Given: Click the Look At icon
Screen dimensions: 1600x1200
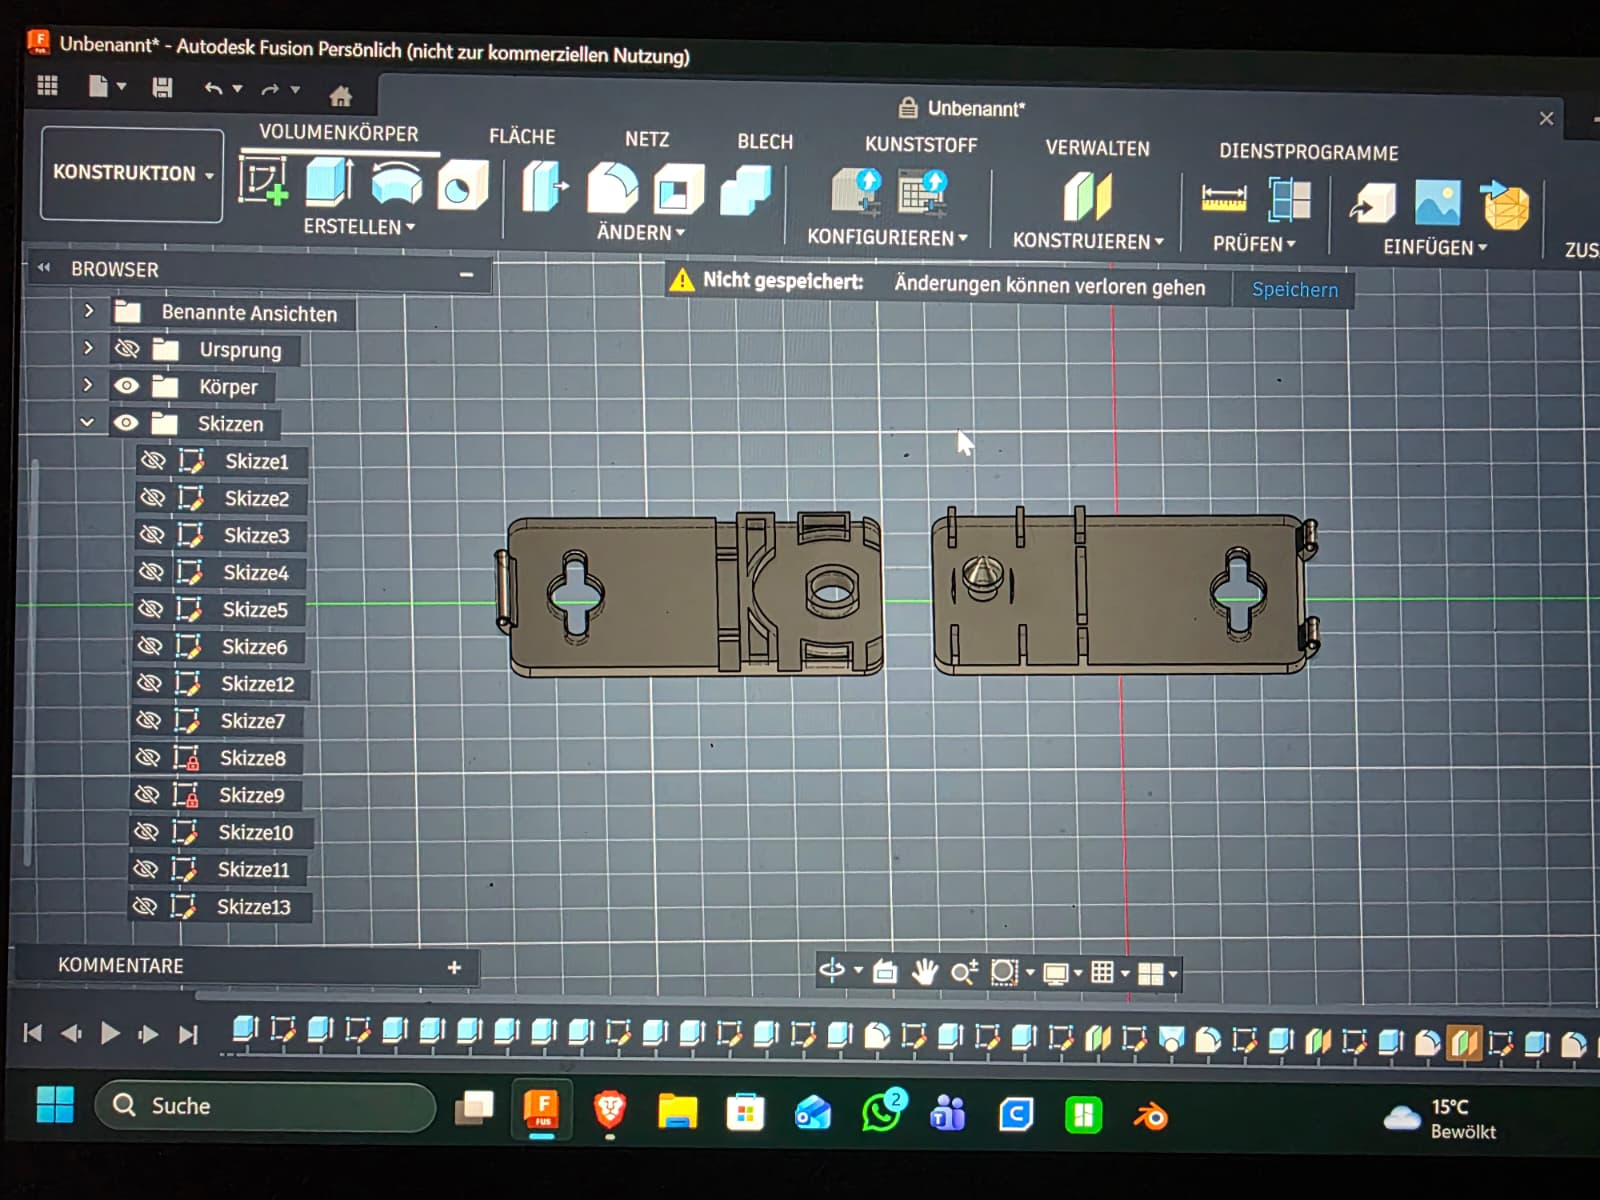Looking at the screenshot, I should coord(885,971).
